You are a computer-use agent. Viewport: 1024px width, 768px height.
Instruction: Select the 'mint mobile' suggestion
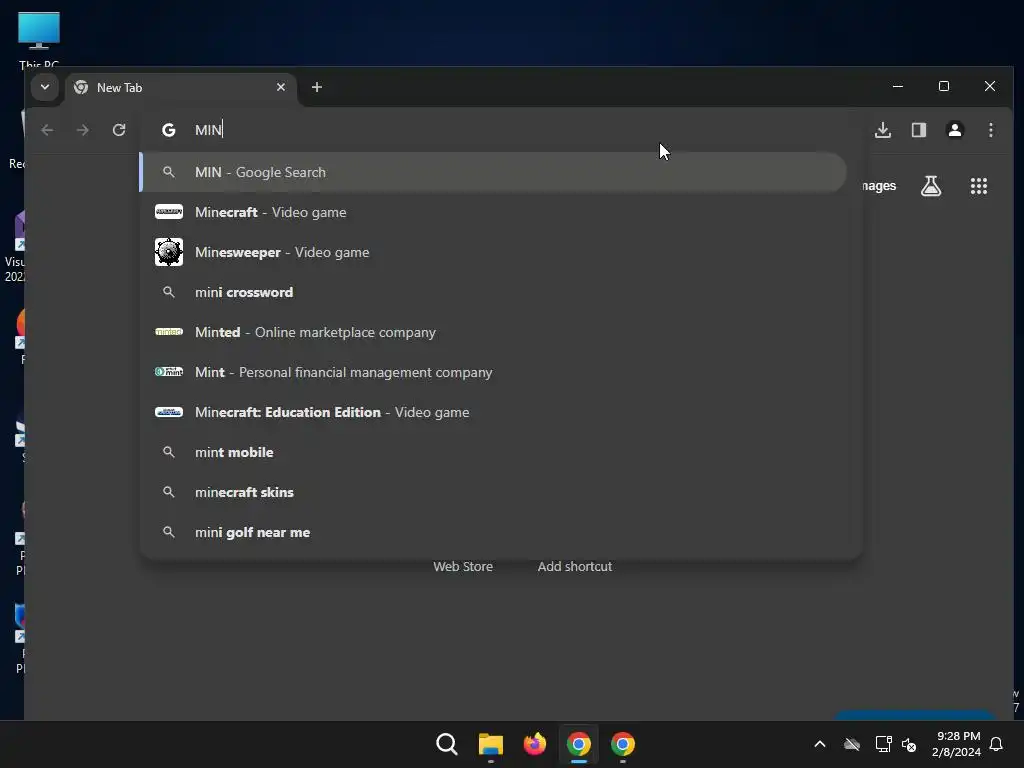(494, 452)
